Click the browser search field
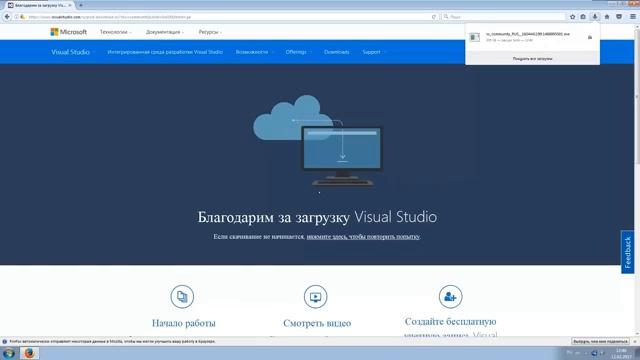 (504, 17)
